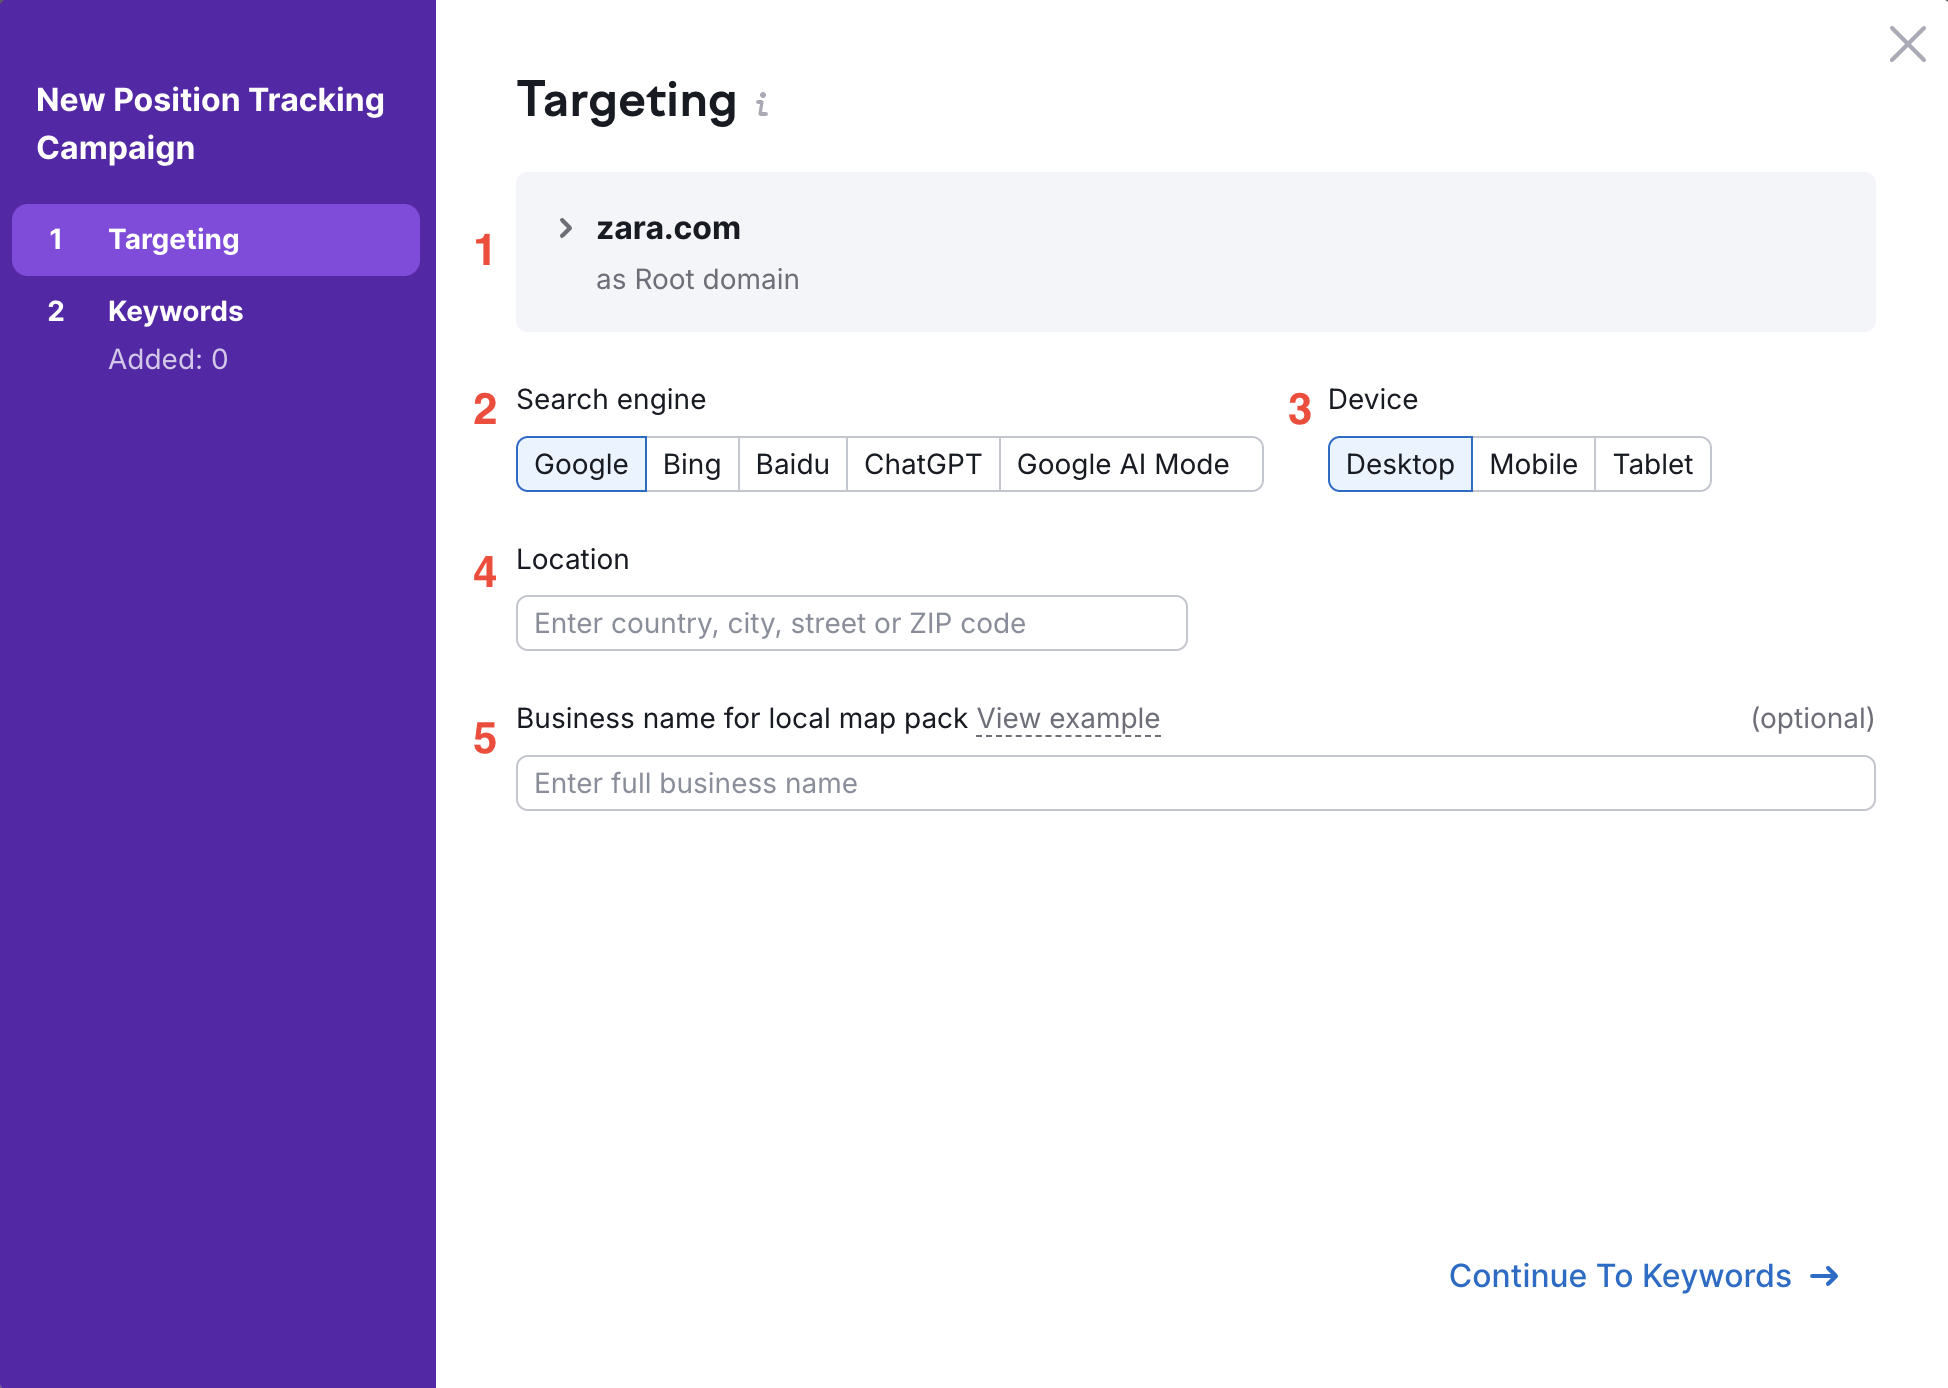Viewport: 1948px width, 1388px height.
Task: Switch device to Mobile
Action: 1533,464
